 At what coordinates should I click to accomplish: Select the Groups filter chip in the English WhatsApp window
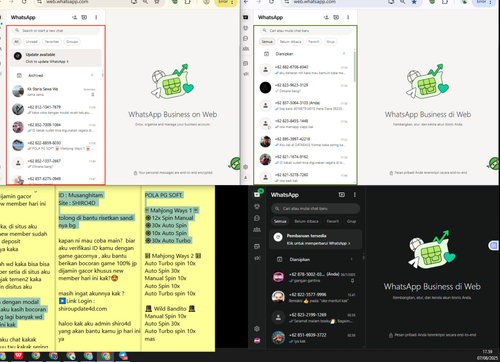72,42
